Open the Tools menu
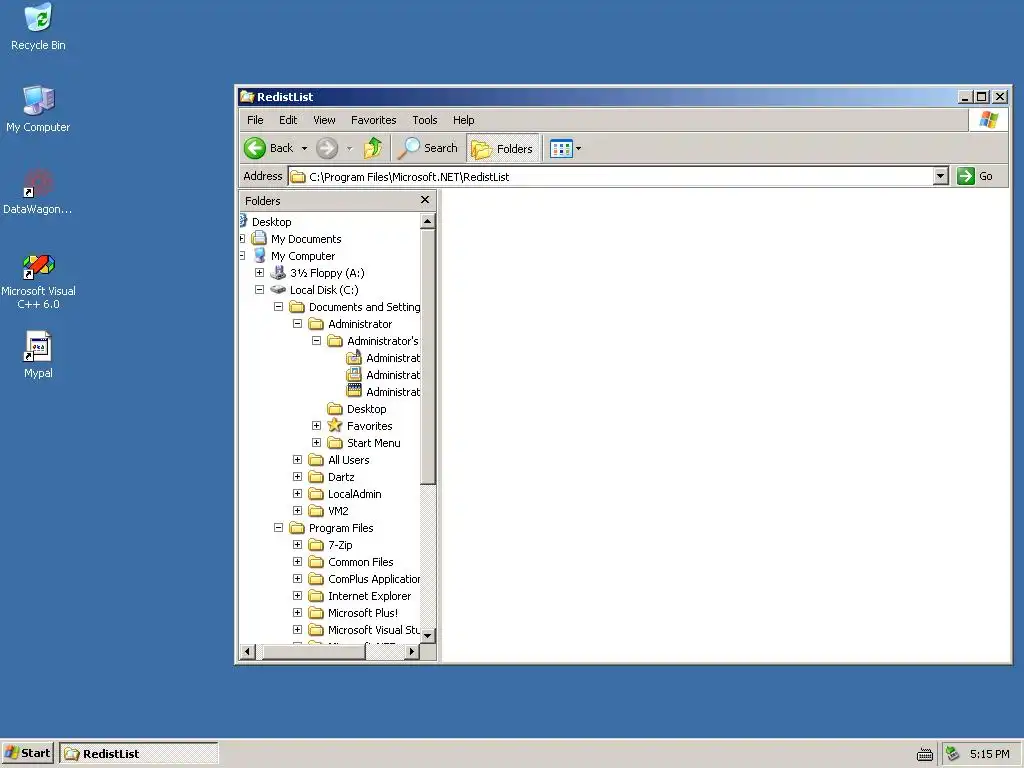Image resolution: width=1024 pixels, height=768 pixels. pos(424,120)
